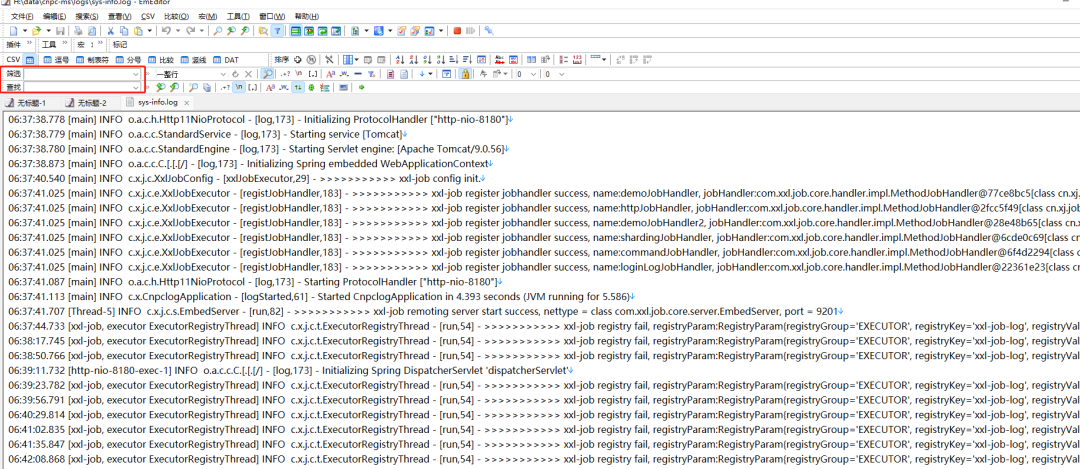
Task: Click the Abc delete duplicates icon
Action: 499,60
